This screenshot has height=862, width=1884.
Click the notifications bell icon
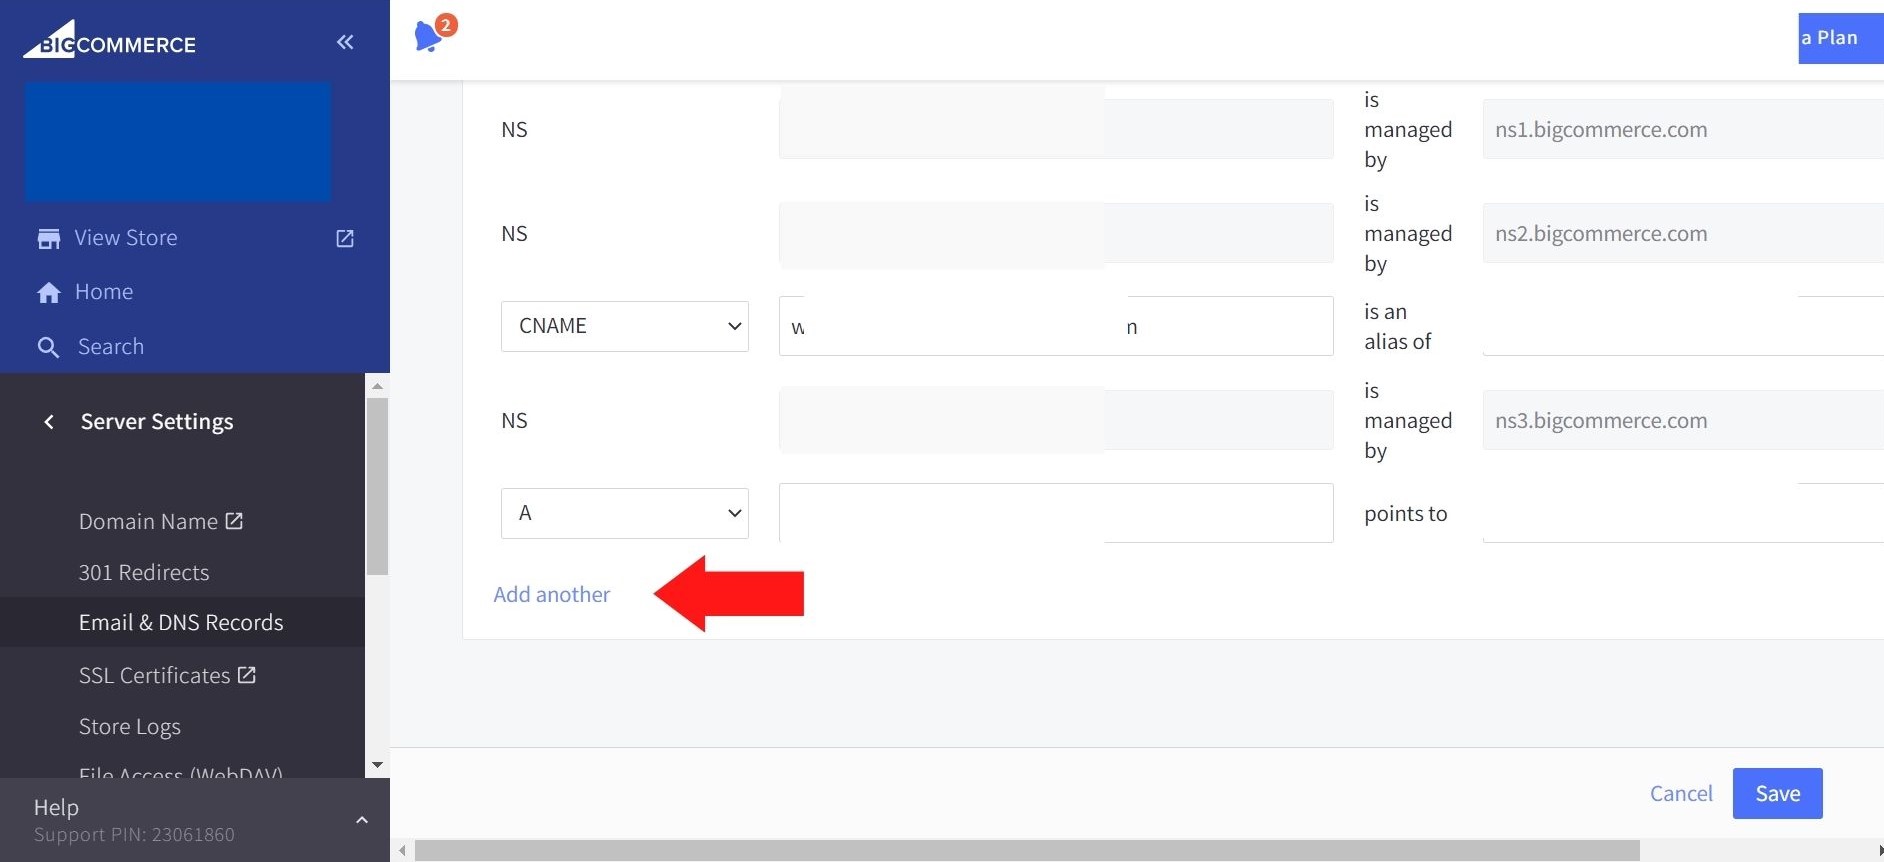429,36
